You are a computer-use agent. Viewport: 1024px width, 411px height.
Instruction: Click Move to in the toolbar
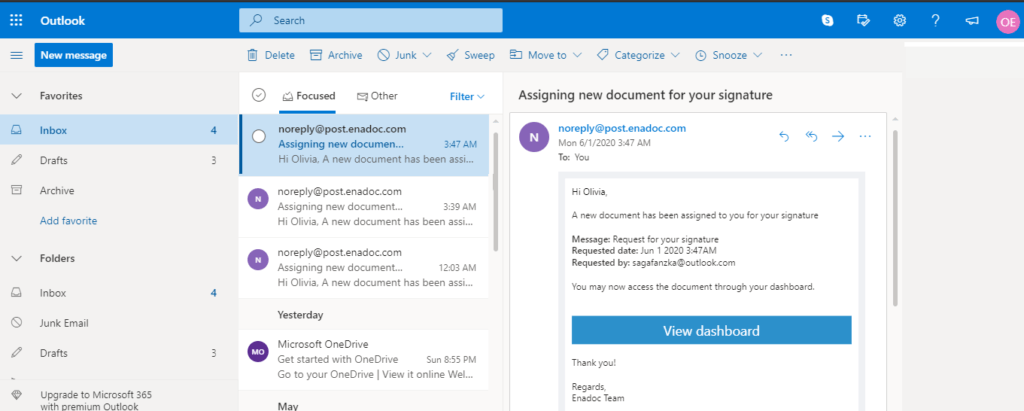538,56
